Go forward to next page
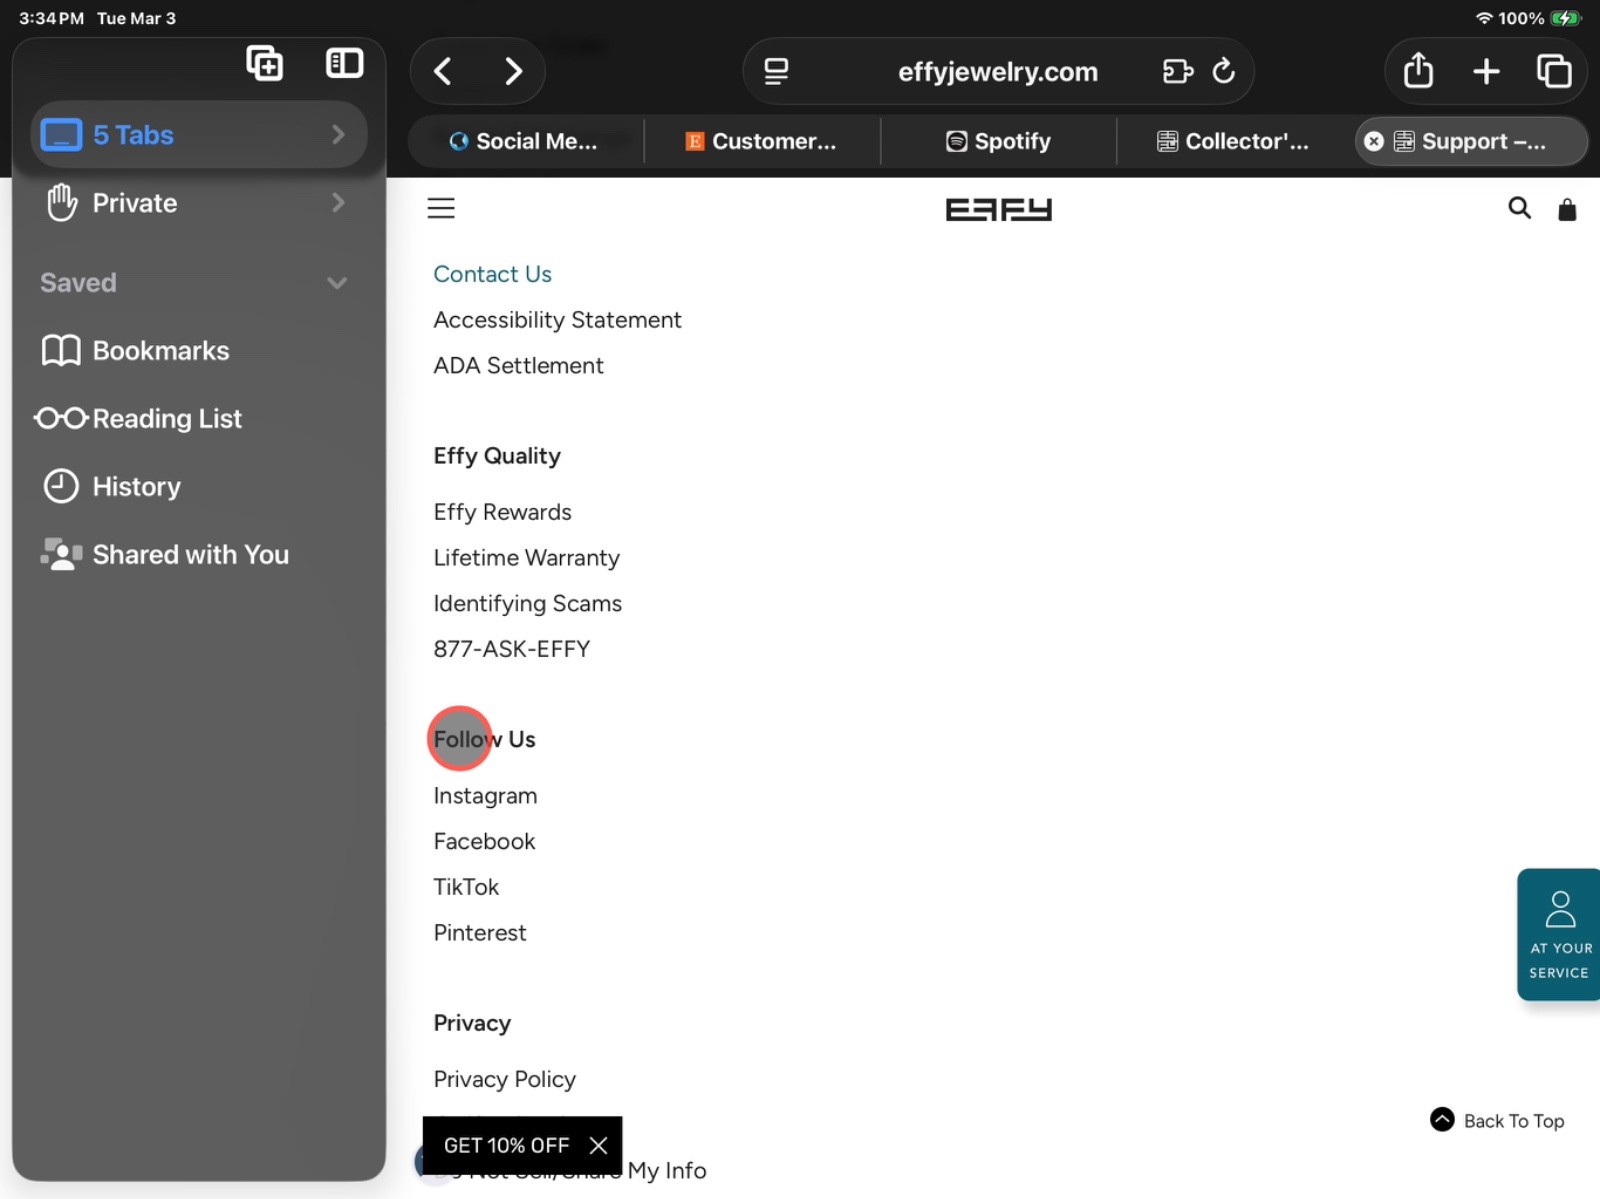The height and width of the screenshot is (1199, 1600). coord(513,71)
